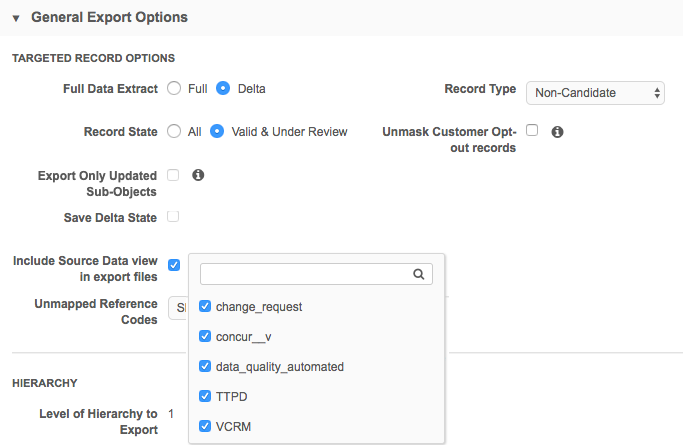This screenshot has width=683, height=445.
Task: Toggle the Save Delta State checkbox
Action: pyautogui.click(x=173, y=217)
